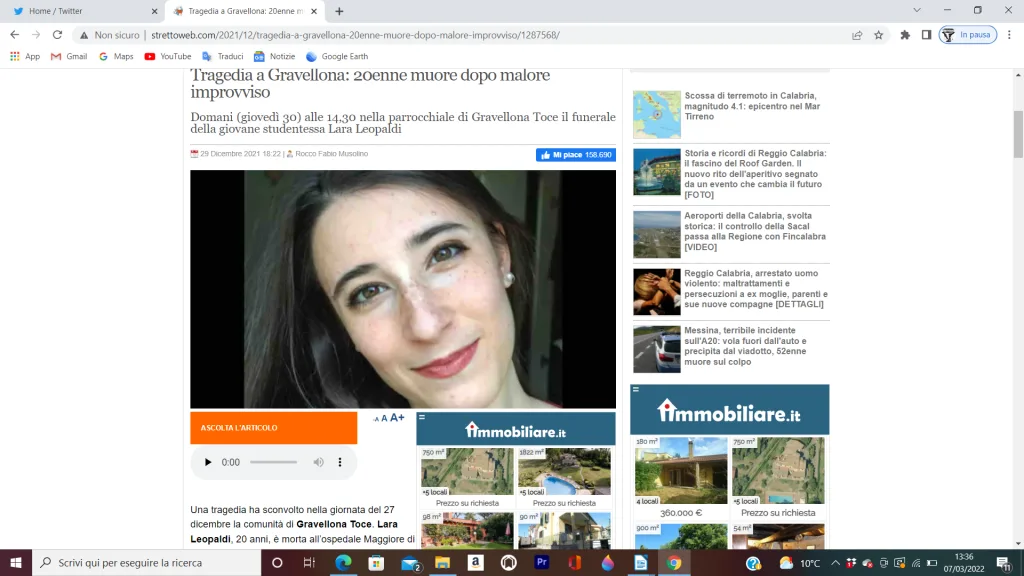1024x576 pixels.
Task: Launch Adobe Premiere Pro from taskbar
Action: (x=542, y=562)
